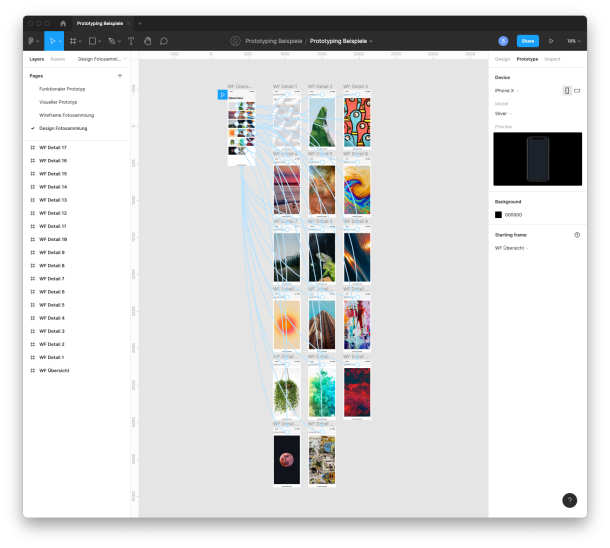610x548 pixels.
Task: Select the Pen tool
Action: coord(113,41)
